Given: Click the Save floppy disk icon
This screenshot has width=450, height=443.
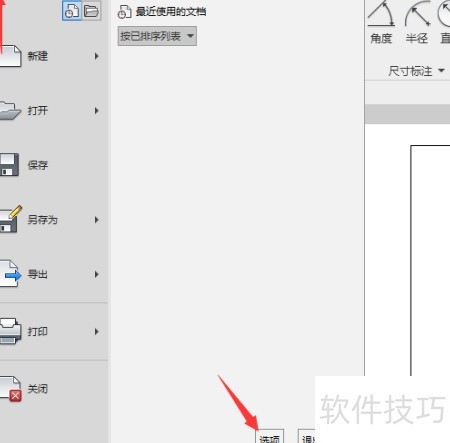Looking at the screenshot, I should pyautogui.click(x=9, y=165).
